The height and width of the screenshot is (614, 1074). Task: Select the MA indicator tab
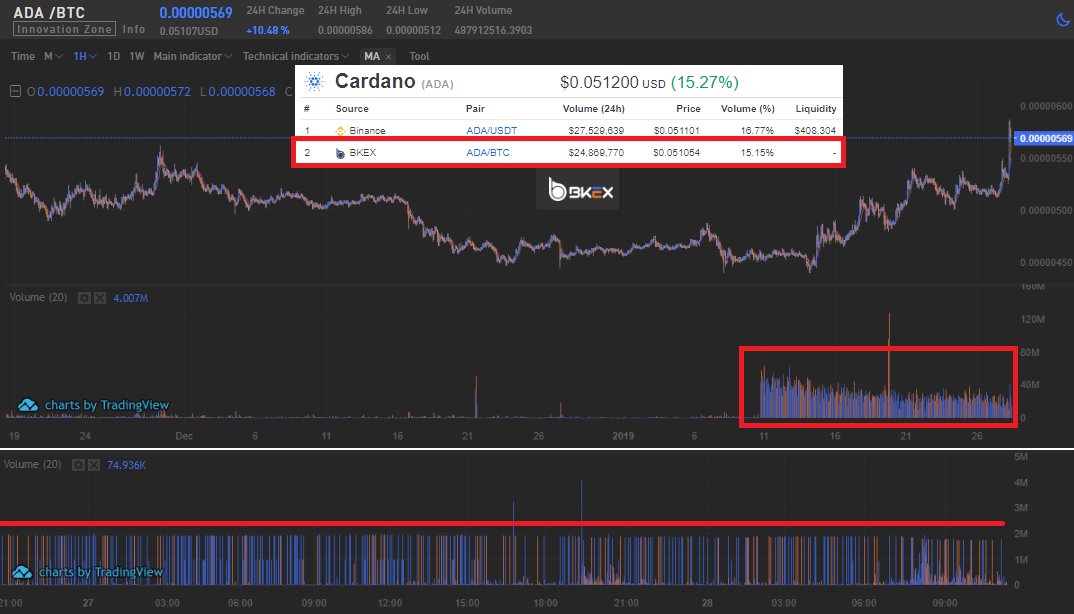click(x=372, y=56)
